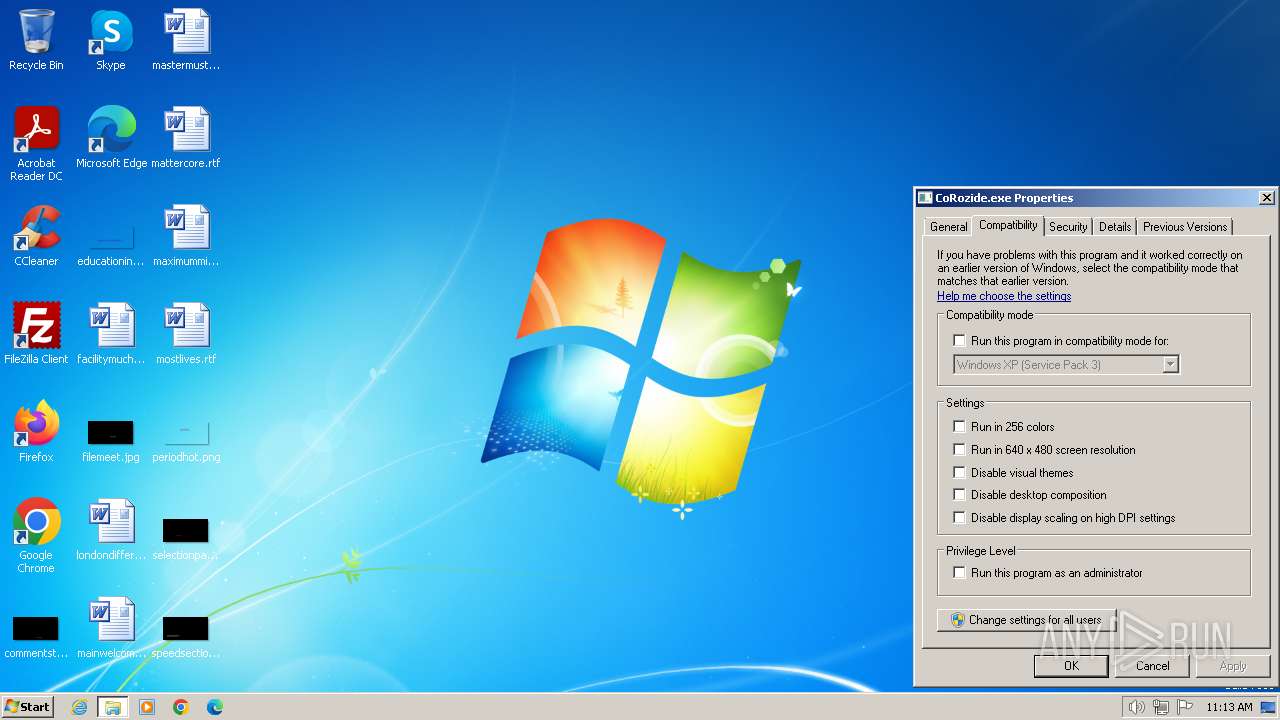Launch FileZilla Client shortcut
Image resolution: width=1280 pixels, height=720 pixels.
point(36,334)
